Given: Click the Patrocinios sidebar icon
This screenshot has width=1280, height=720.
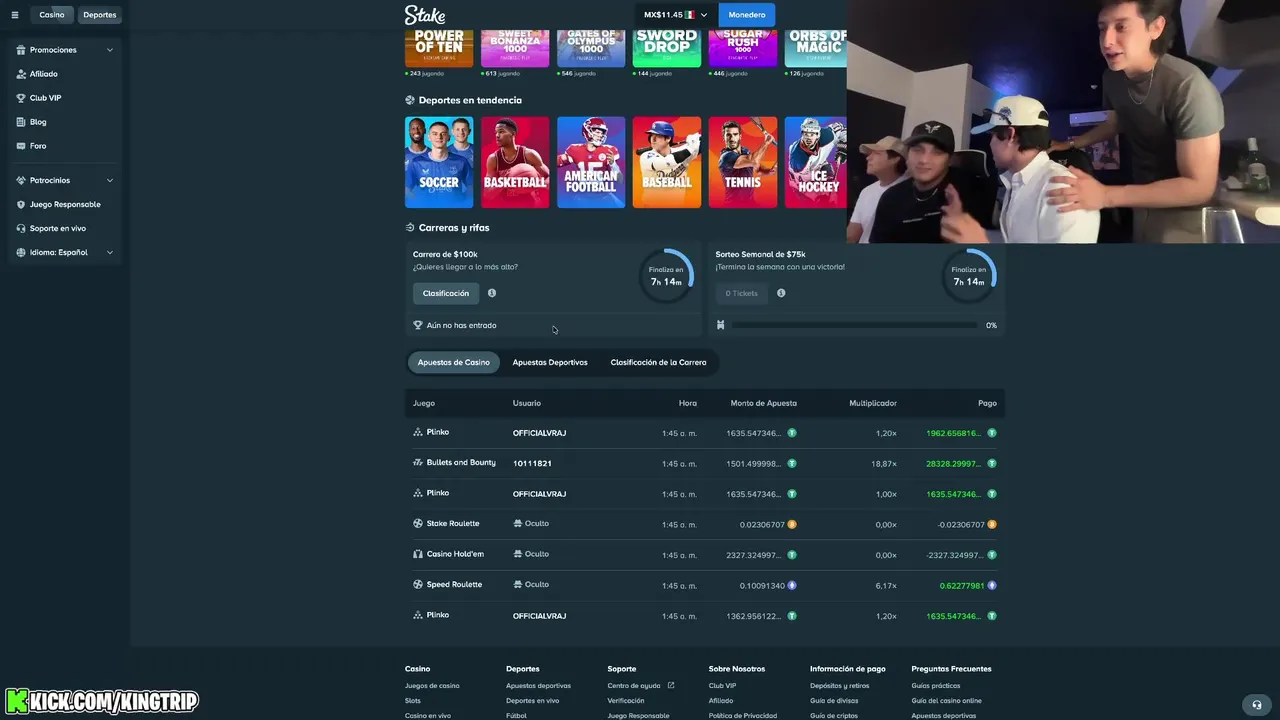Looking at the screenshot, I should (x=21, y=180).
